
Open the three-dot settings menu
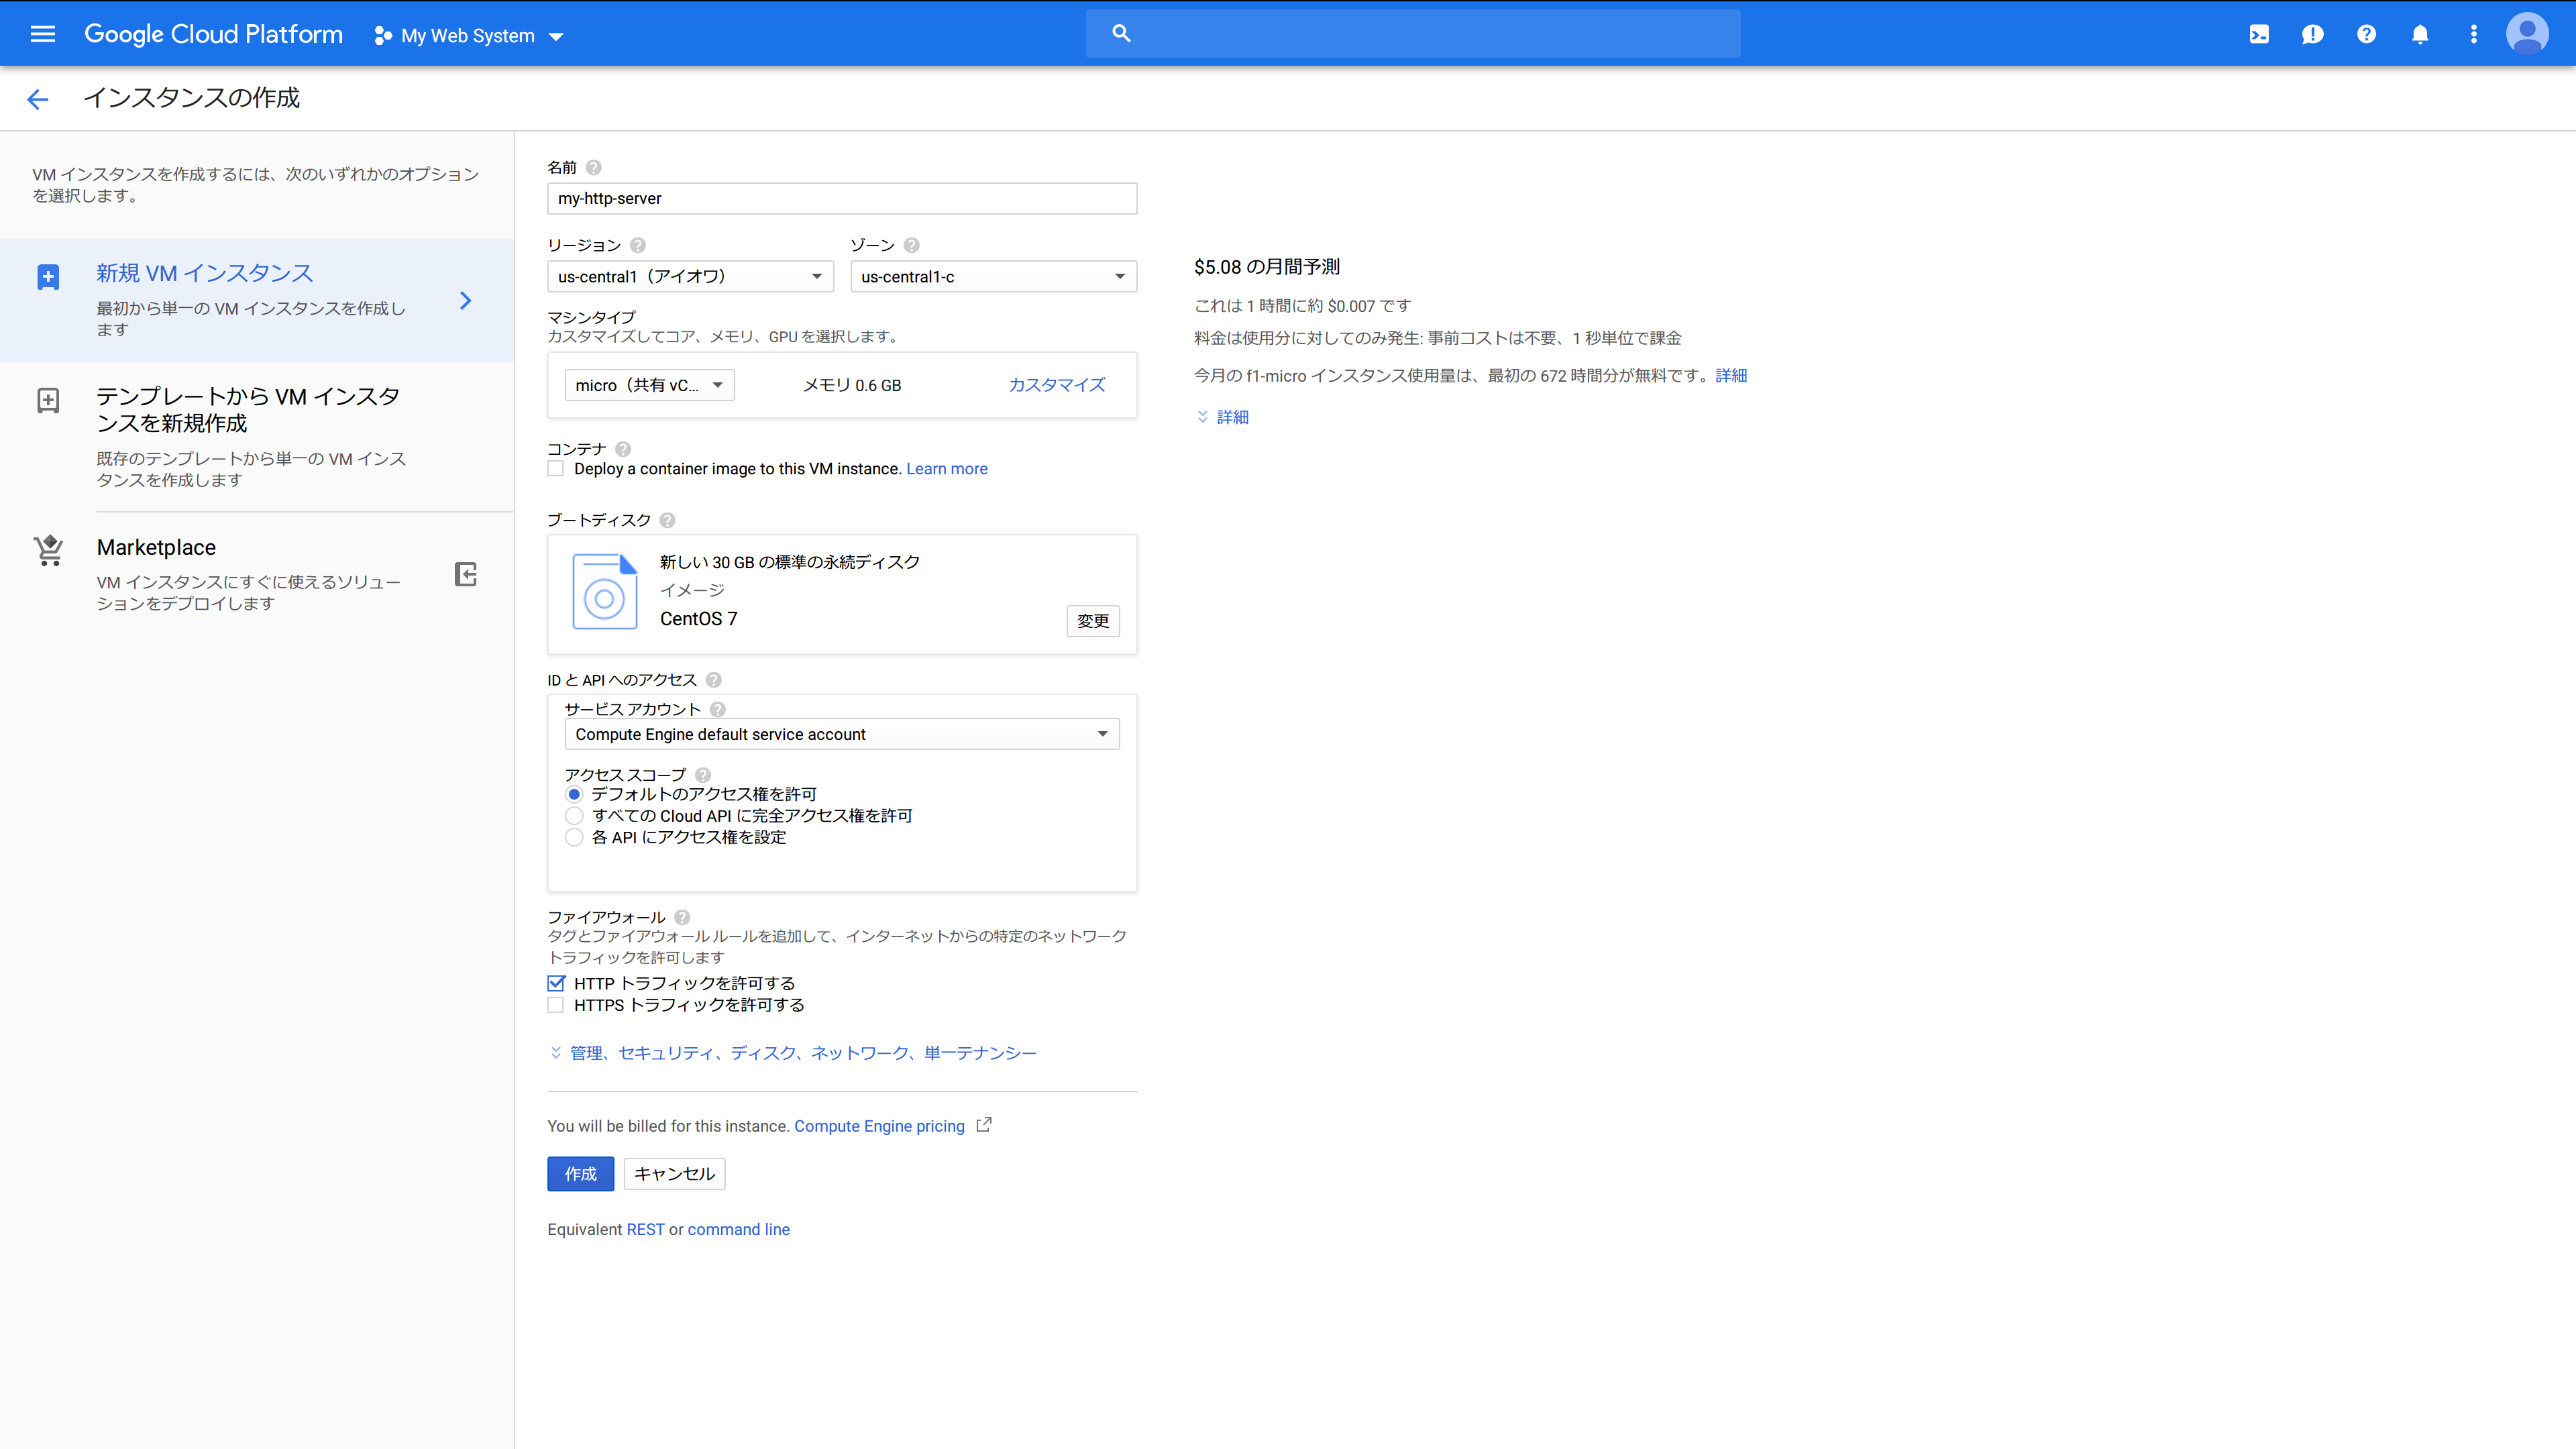tap(2474, 34)
